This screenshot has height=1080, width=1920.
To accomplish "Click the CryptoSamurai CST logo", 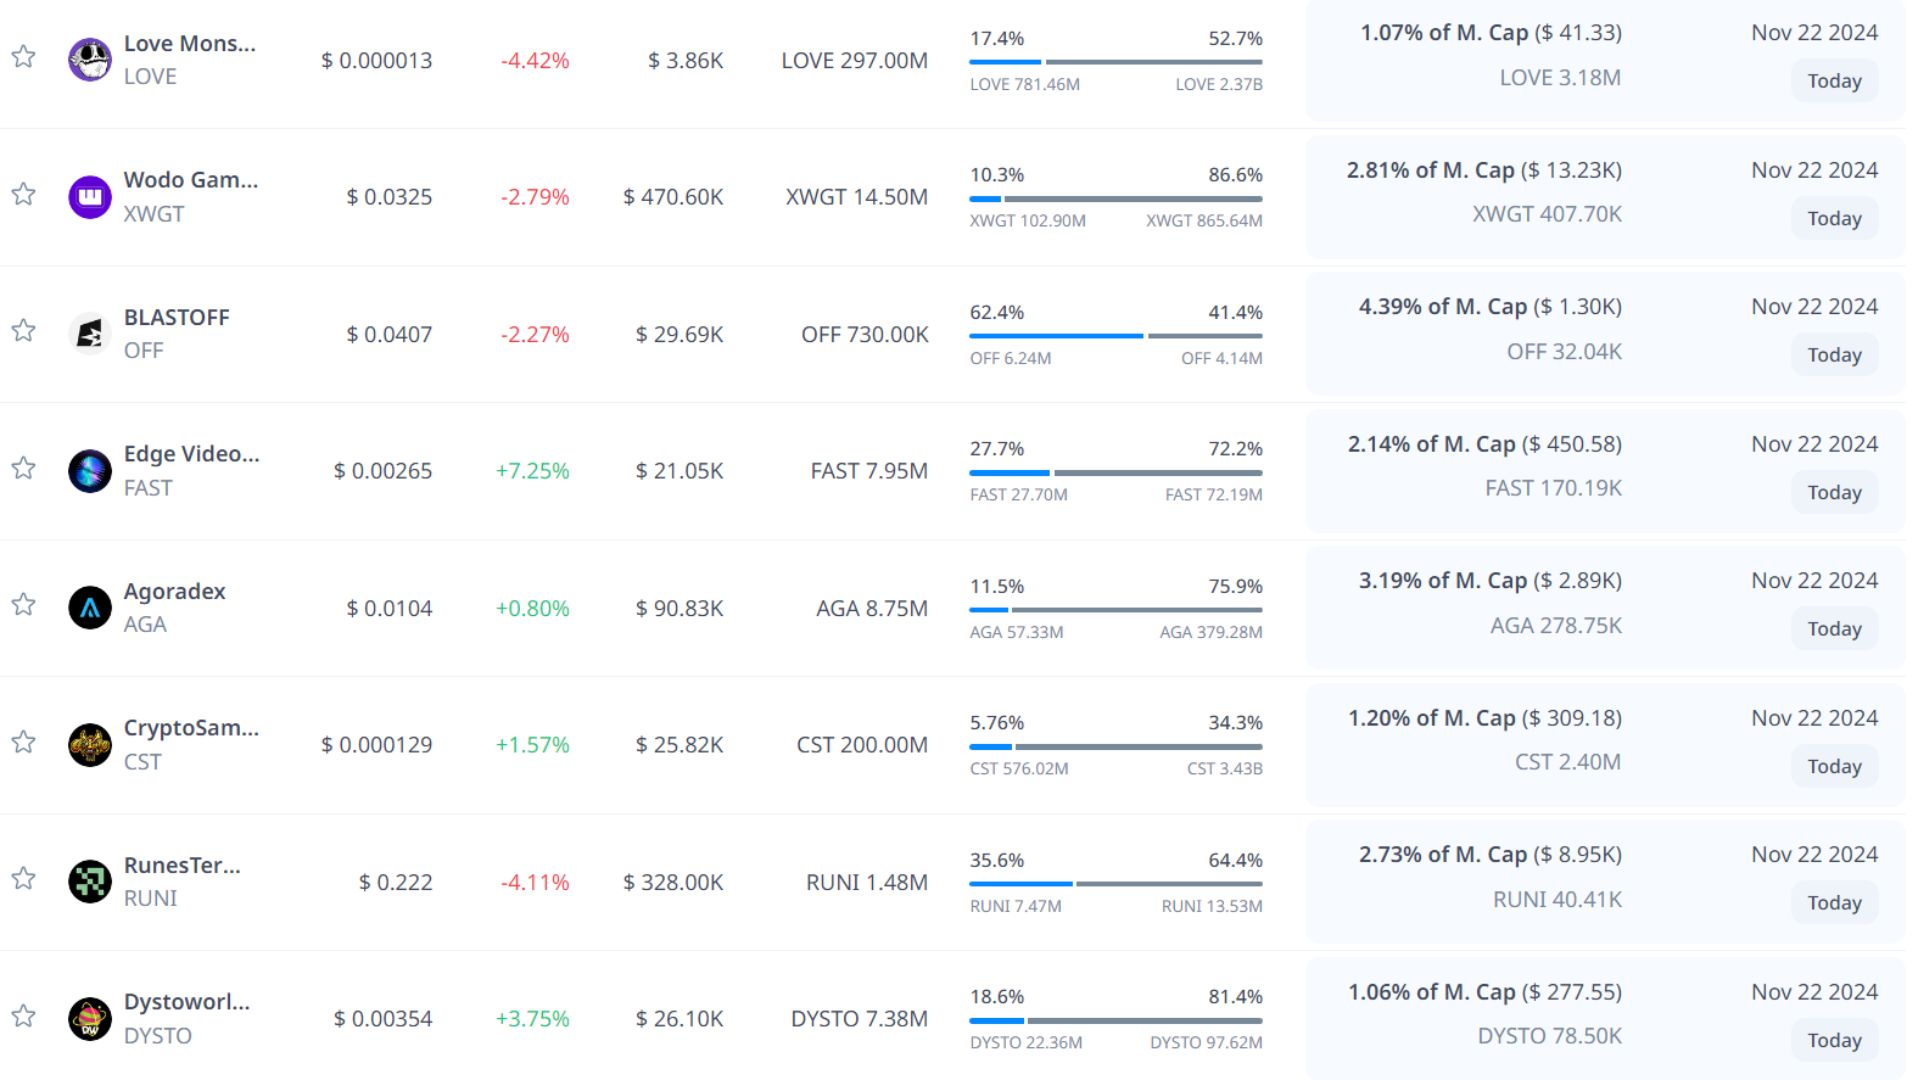I will tap(89, 745).
